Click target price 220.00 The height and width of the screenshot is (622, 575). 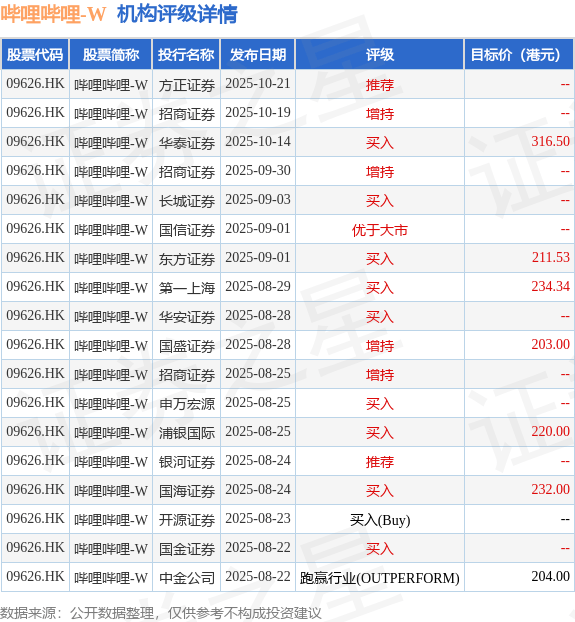tap(550, 432)
